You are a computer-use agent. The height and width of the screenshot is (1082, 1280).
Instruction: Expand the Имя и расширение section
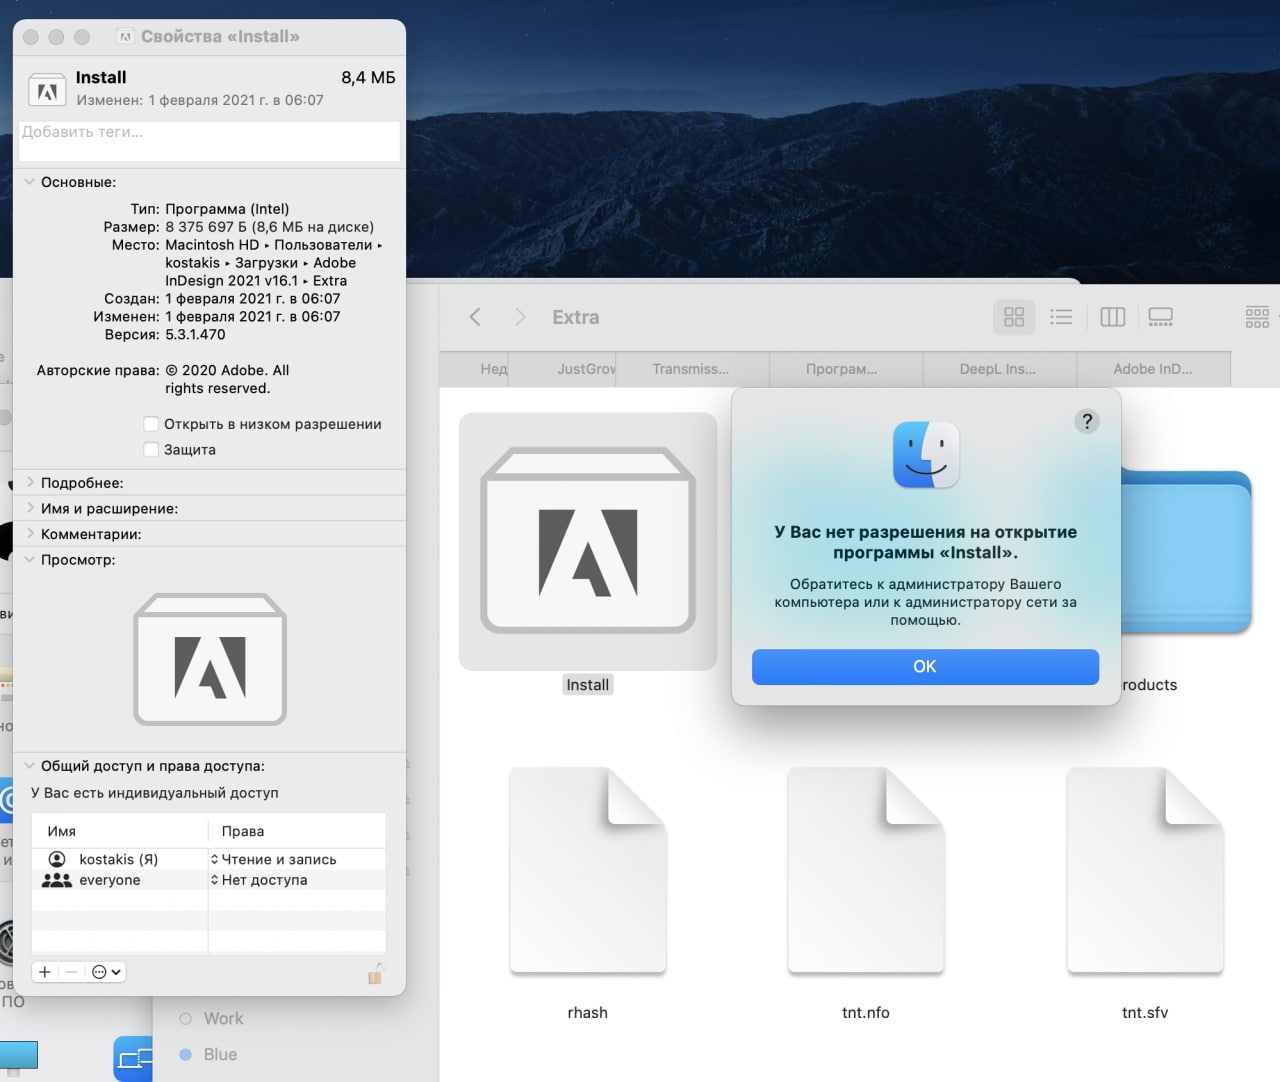click(30, 508)
